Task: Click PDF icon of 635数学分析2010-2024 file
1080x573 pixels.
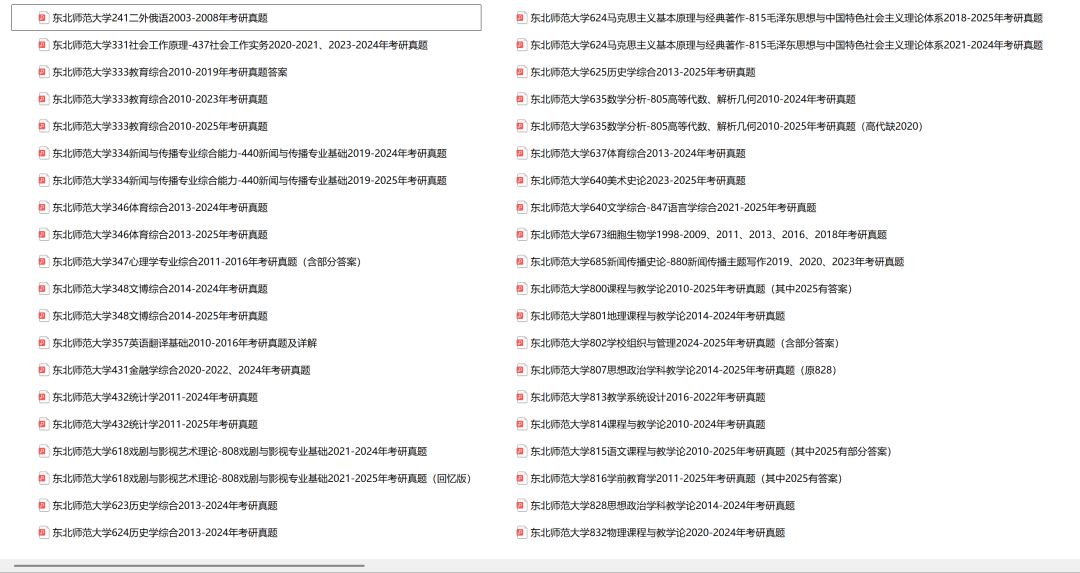Action: [521, 99]
